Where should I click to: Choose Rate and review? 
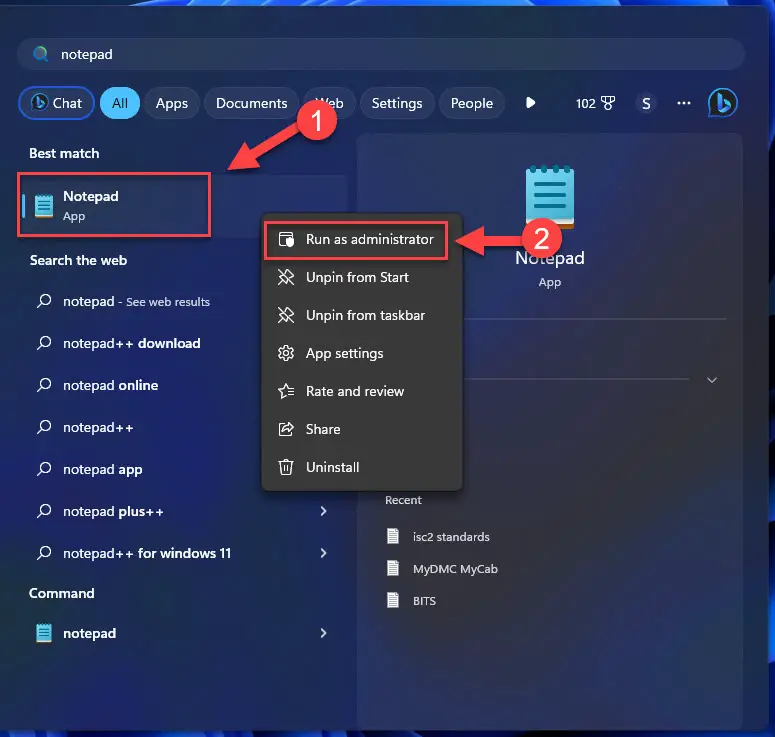pyautogui.click(x=362, y=391)
